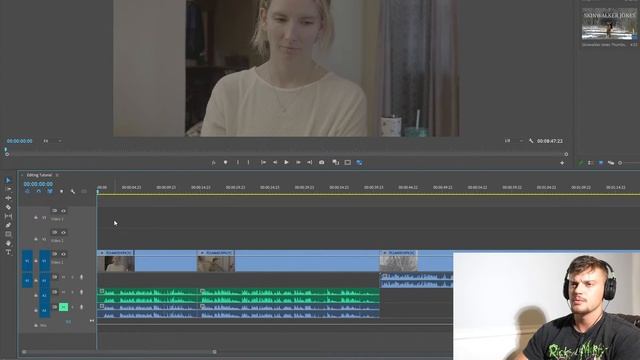Toggle insert sequences as nests
This screenshot has height=360, width=640.
(27, 191)
